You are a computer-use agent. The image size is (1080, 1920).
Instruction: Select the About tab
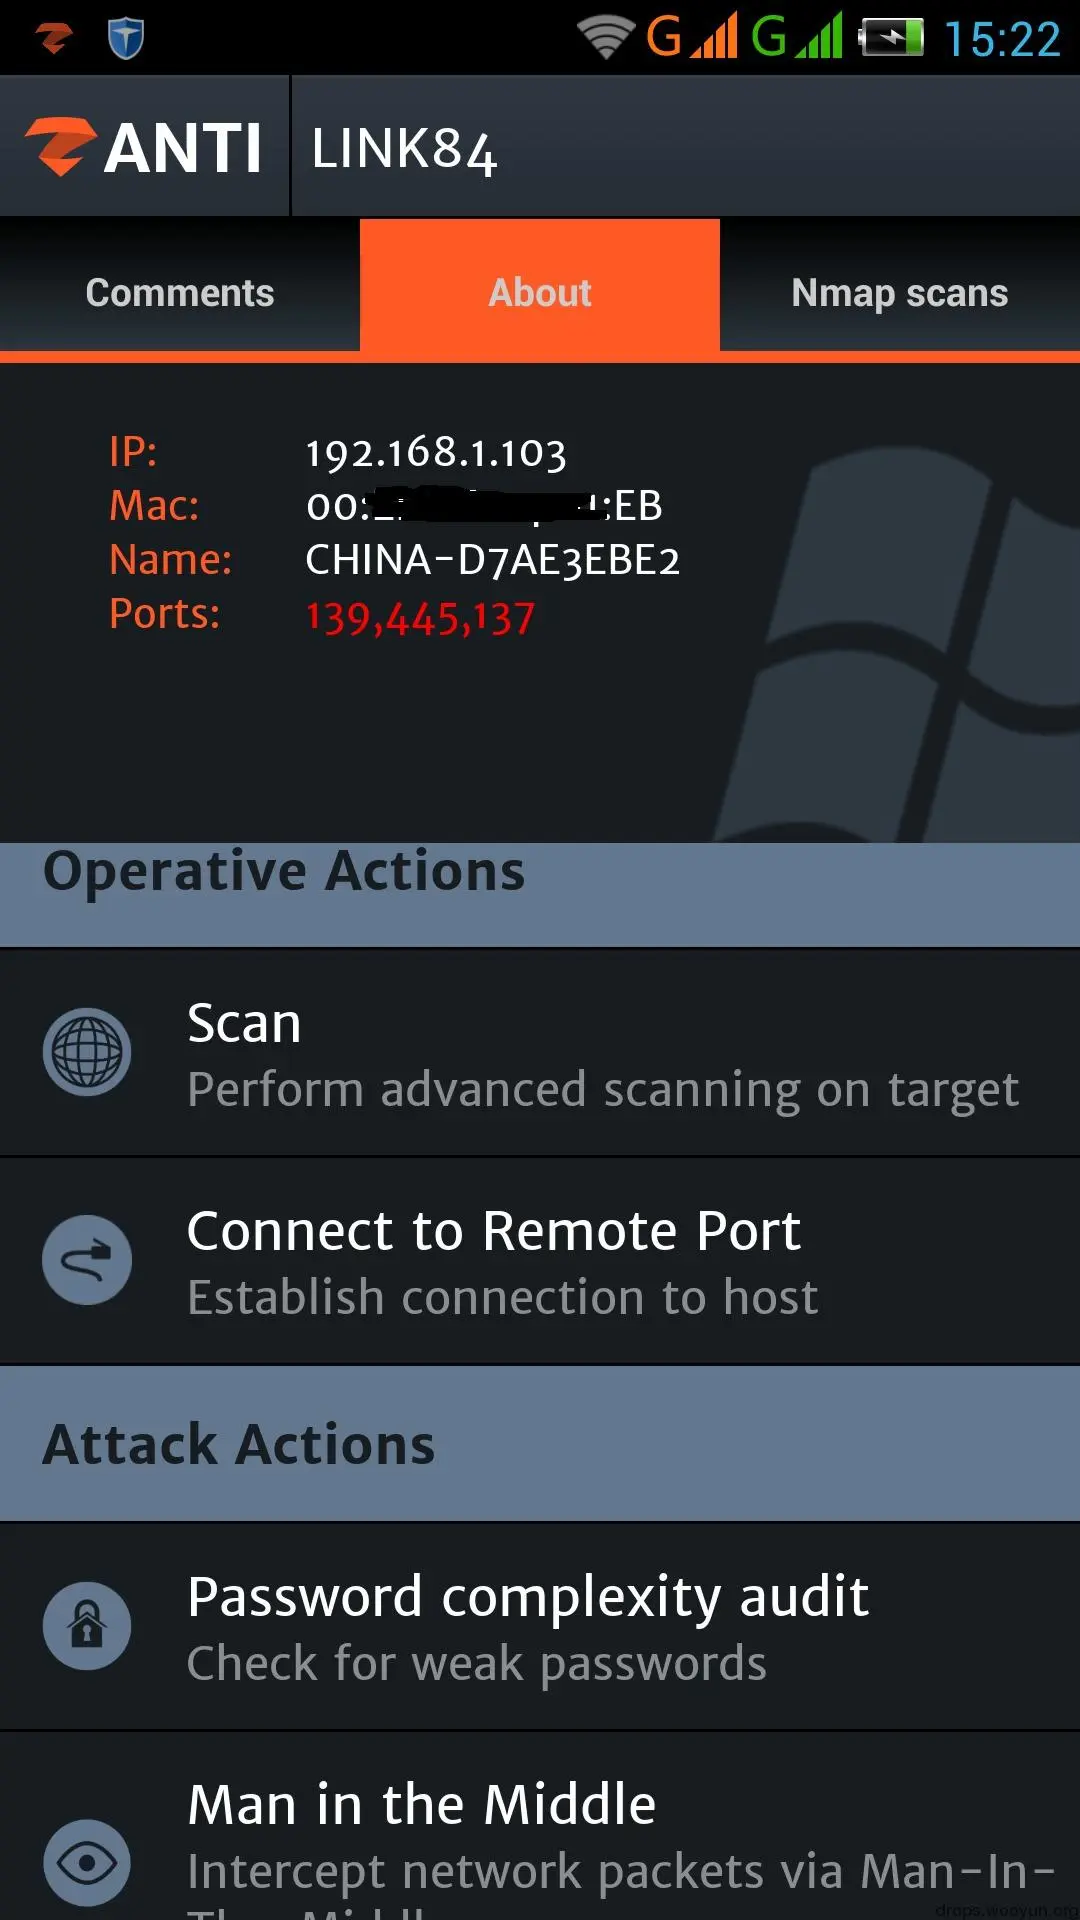[x=540, y=292]
